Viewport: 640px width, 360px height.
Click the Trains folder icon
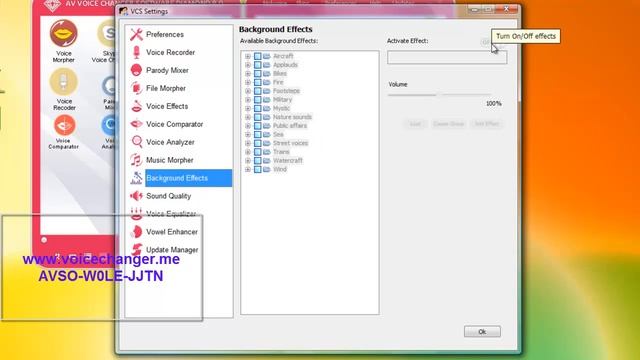(267, 152)
